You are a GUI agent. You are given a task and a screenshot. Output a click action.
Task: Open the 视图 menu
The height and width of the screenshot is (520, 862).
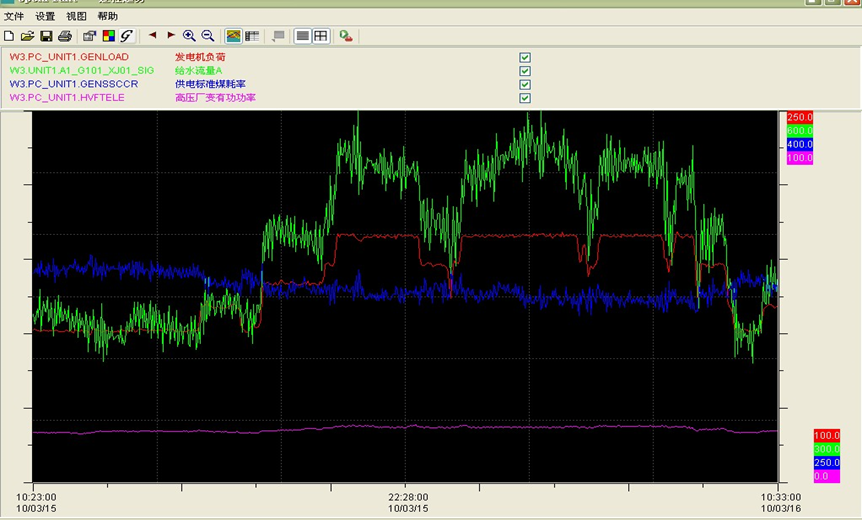[76, 16]
